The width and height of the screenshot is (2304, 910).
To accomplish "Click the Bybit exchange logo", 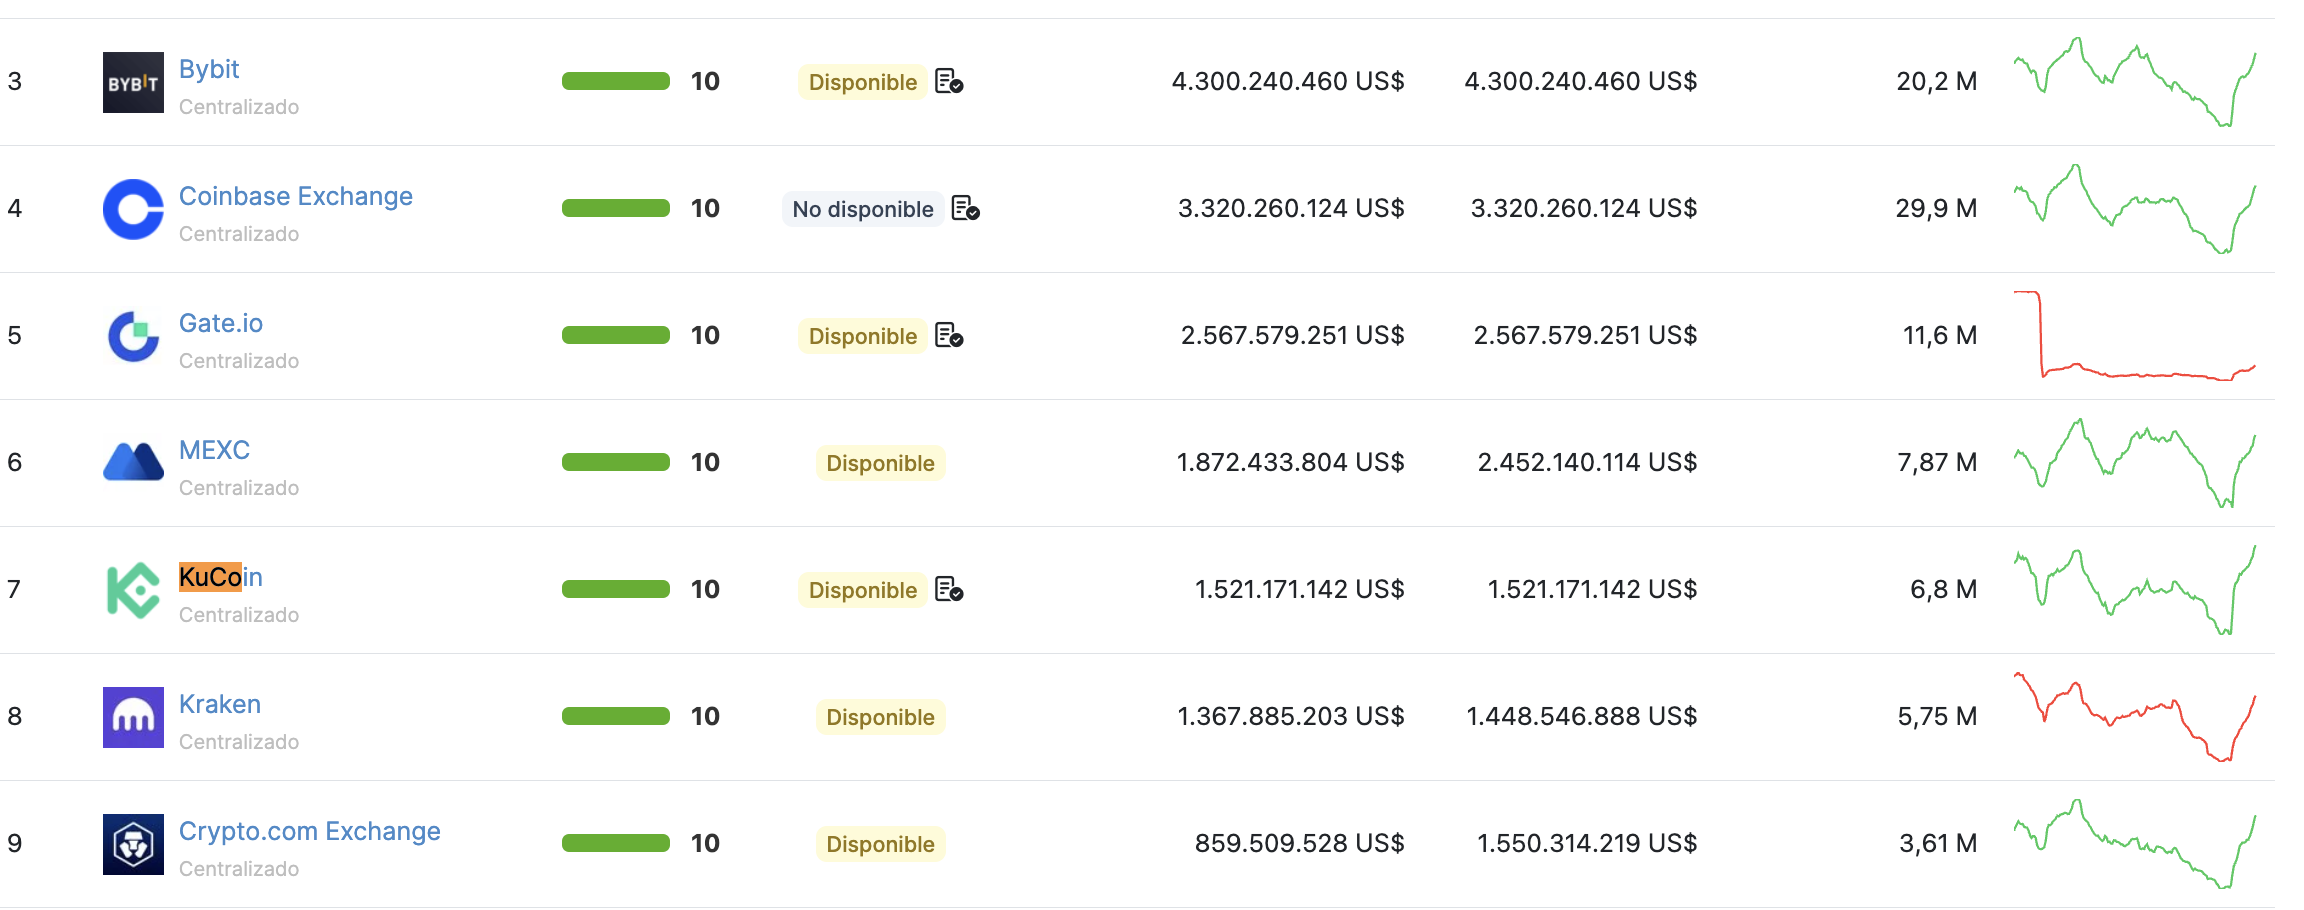I will point(133,82).
